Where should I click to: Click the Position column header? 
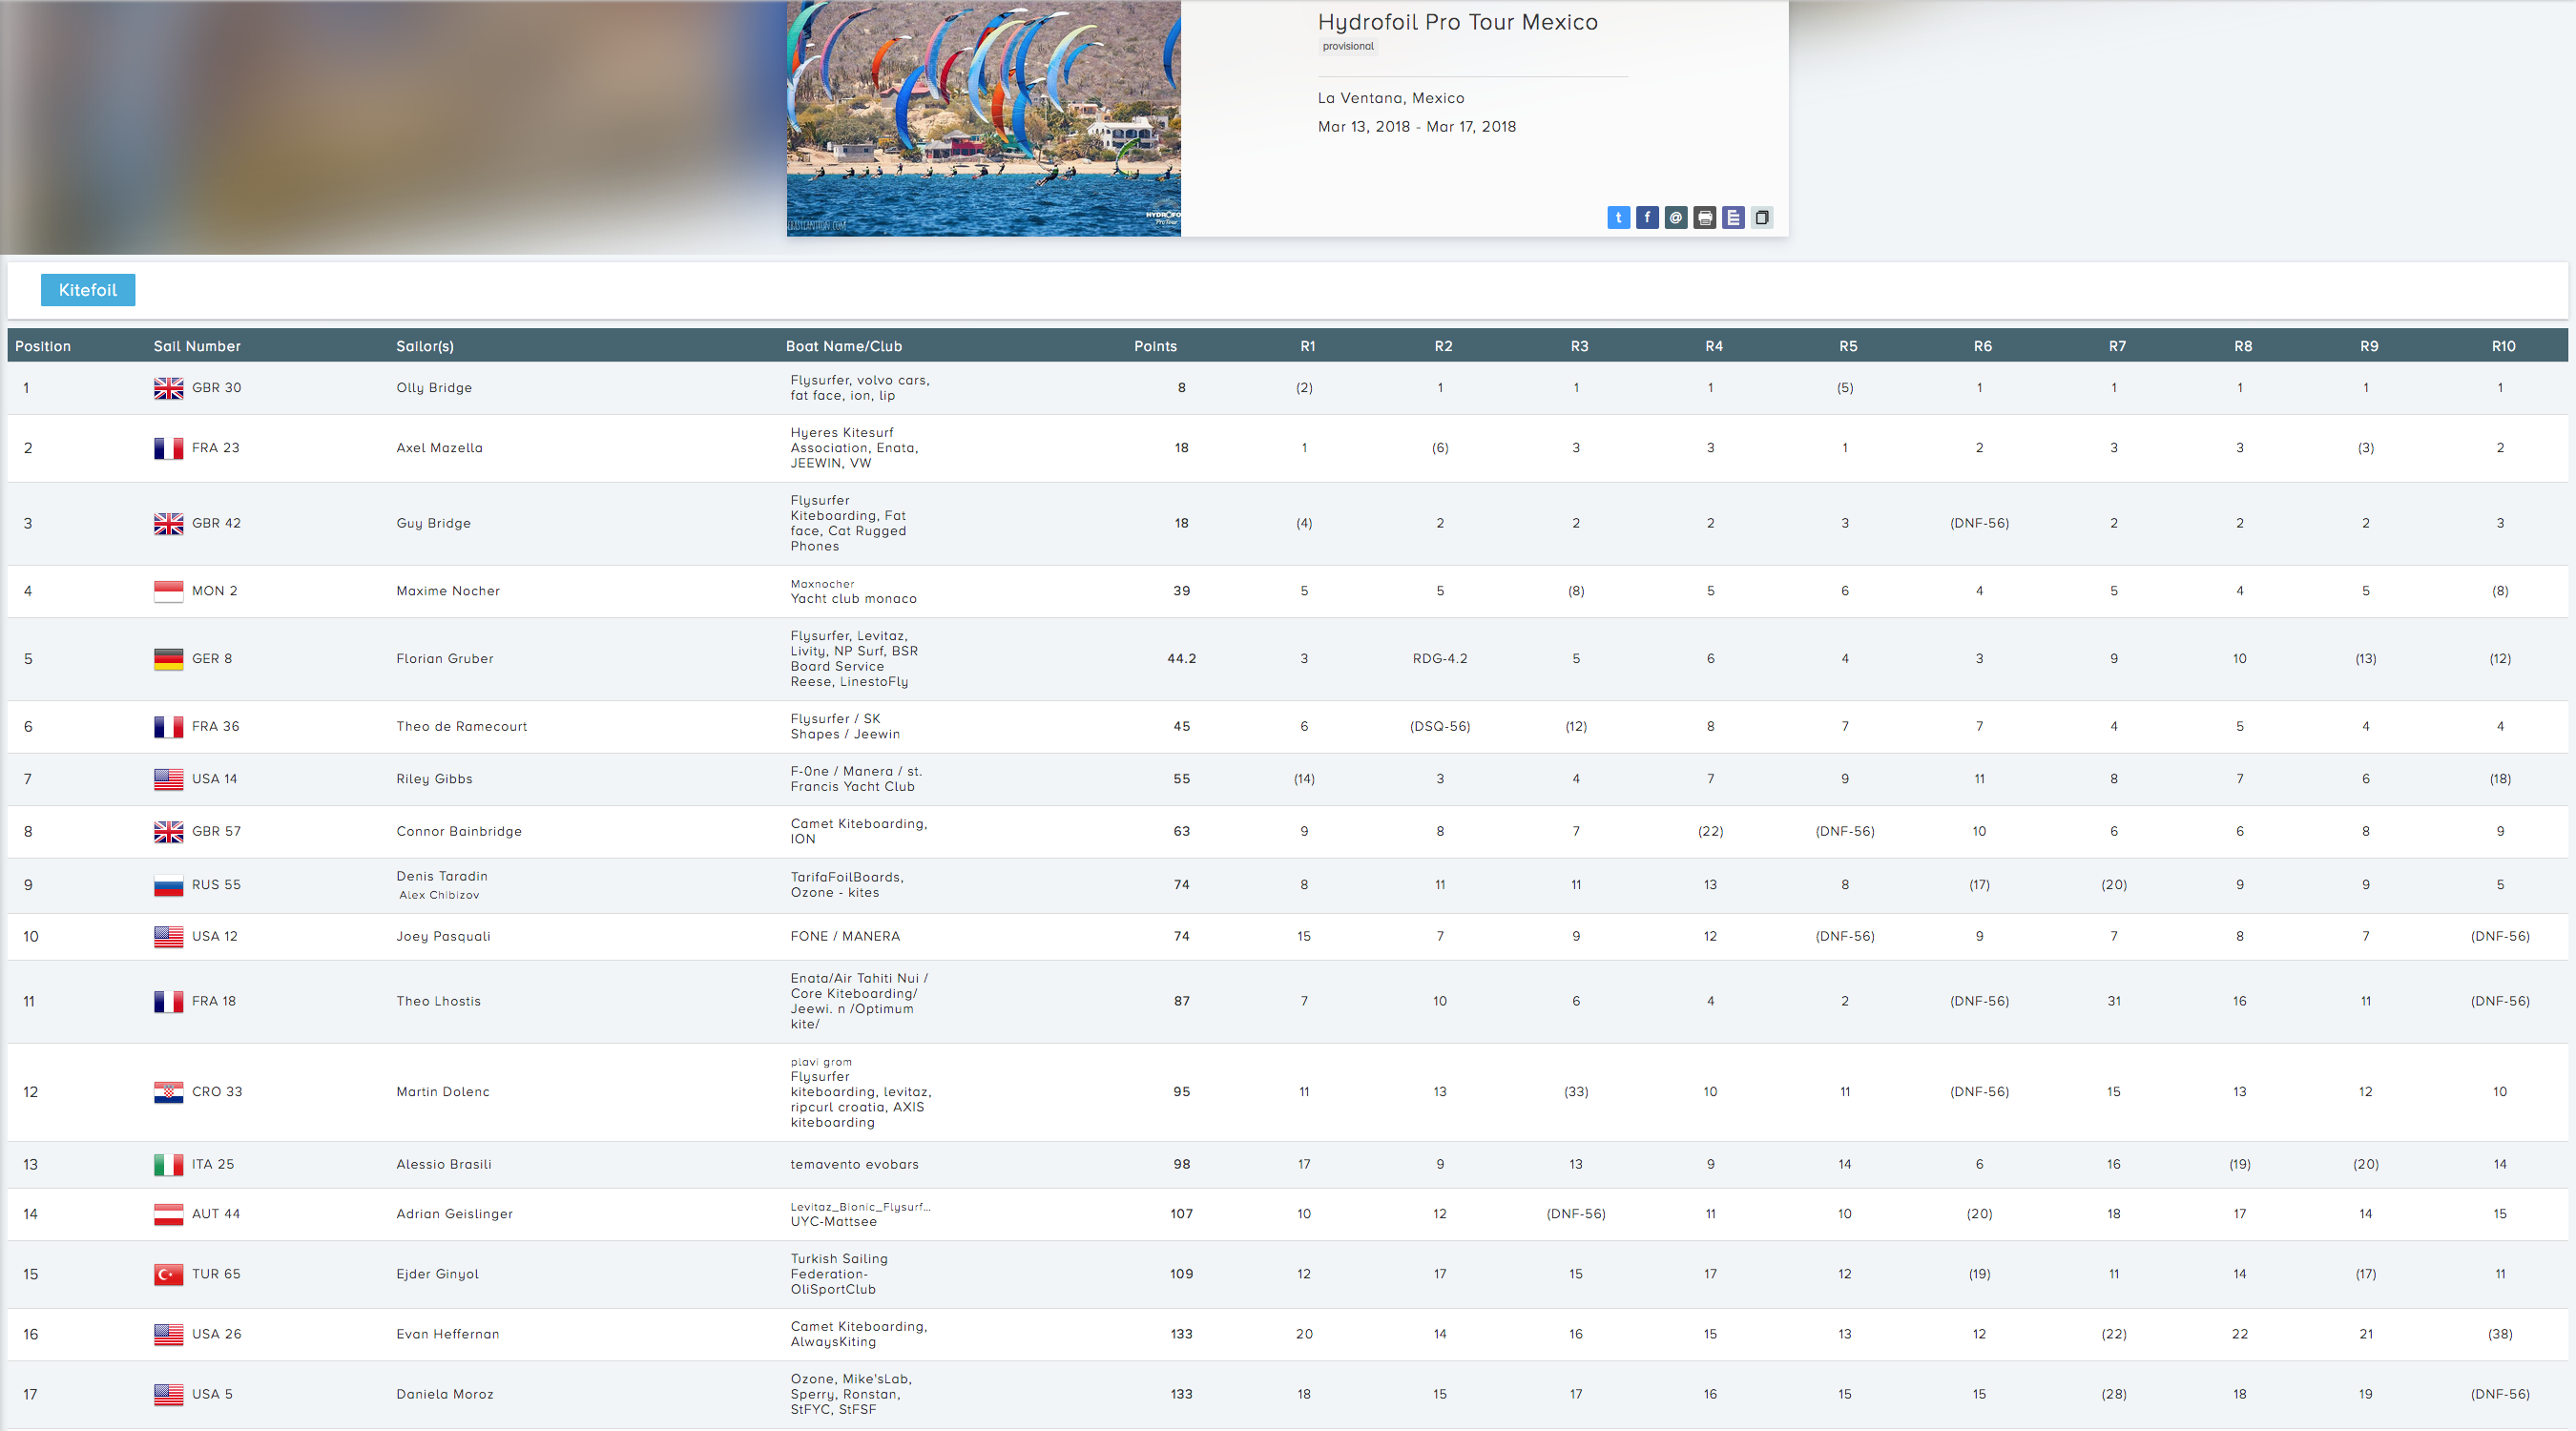pos(43,346)
